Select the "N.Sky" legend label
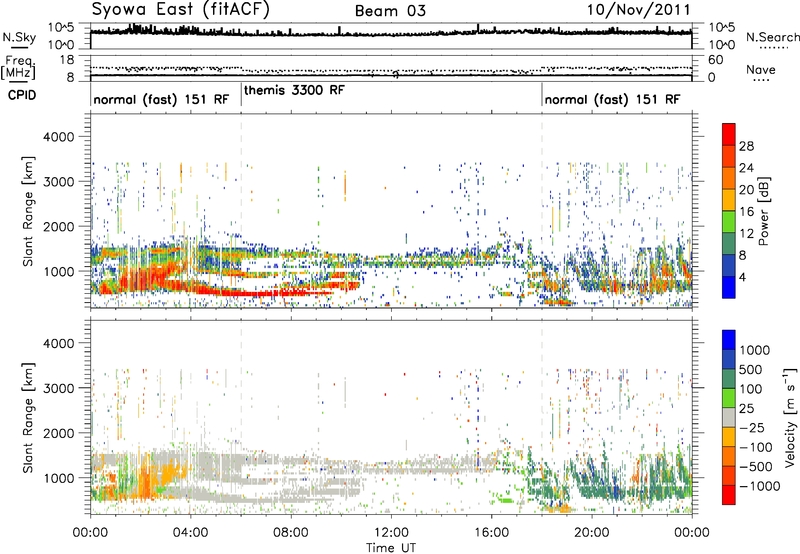 click(19, 37)
